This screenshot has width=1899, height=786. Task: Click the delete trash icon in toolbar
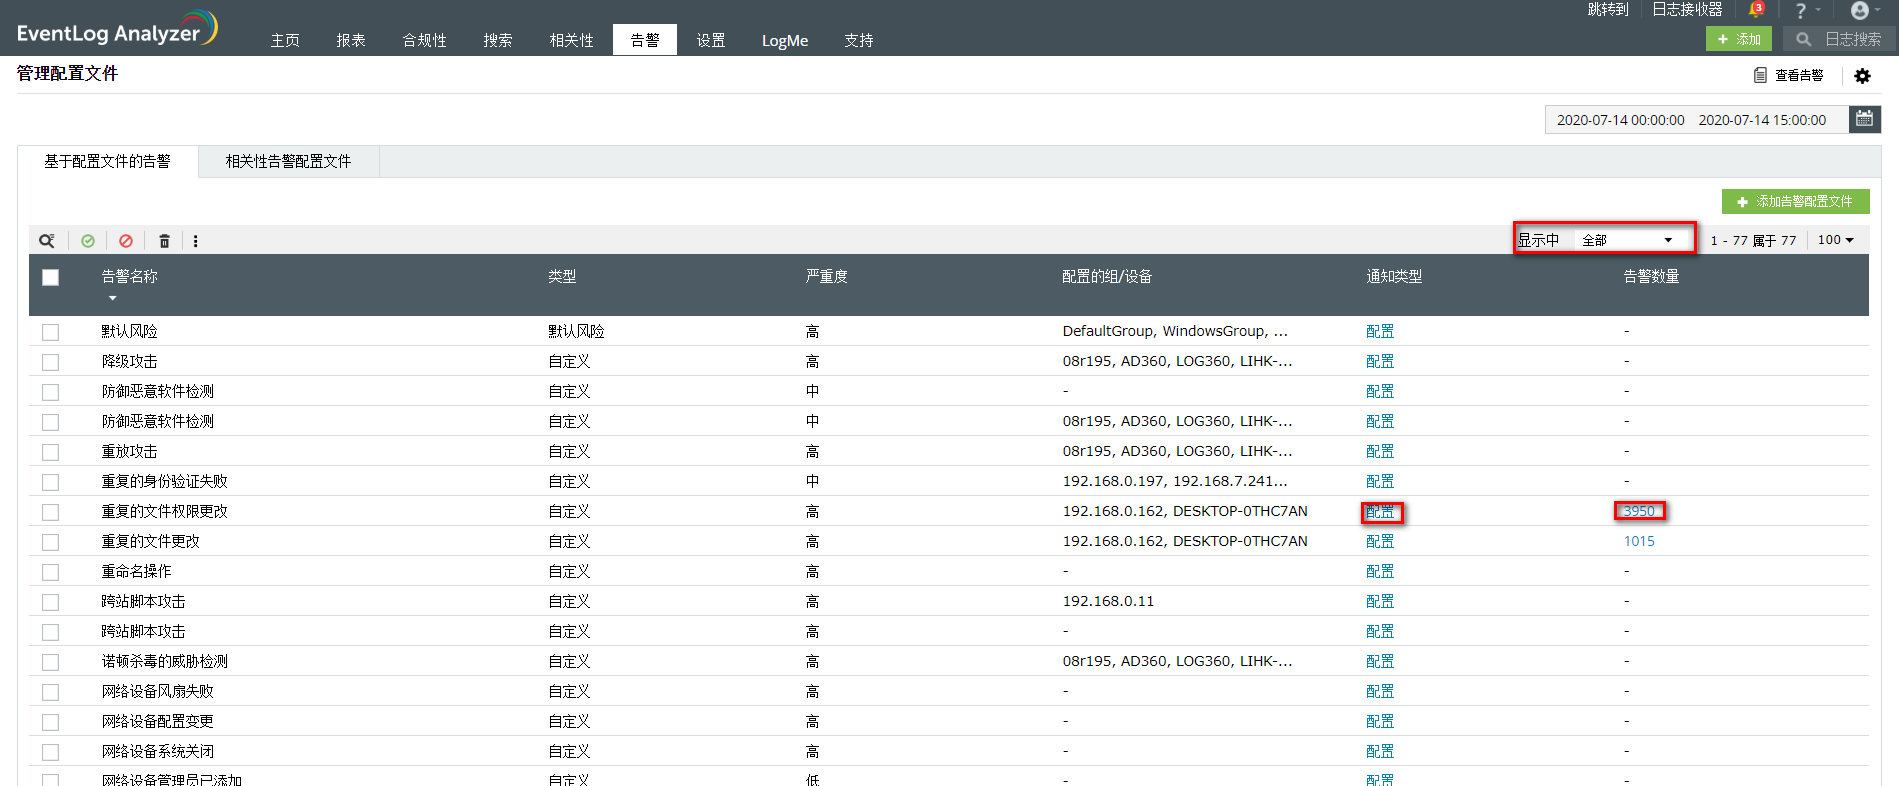click(165, 241)
